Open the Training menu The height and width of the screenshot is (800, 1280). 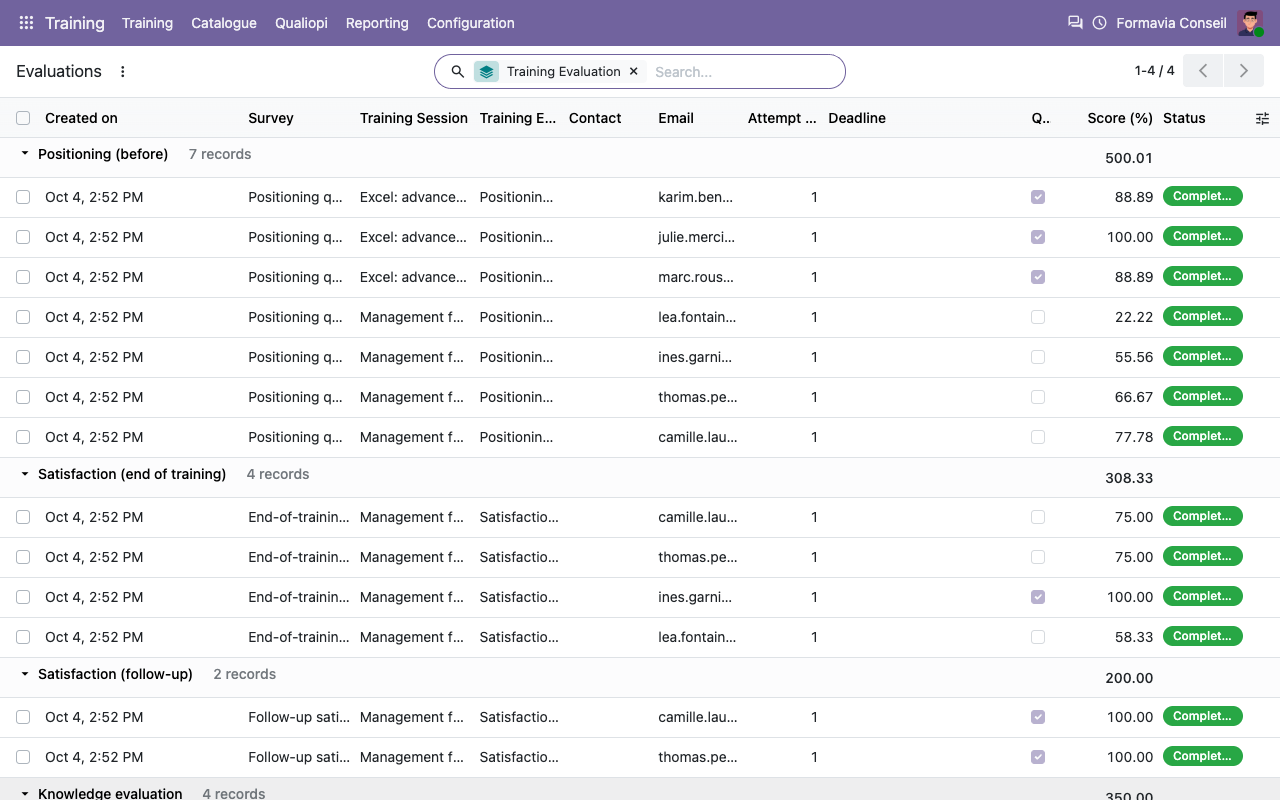147,23
